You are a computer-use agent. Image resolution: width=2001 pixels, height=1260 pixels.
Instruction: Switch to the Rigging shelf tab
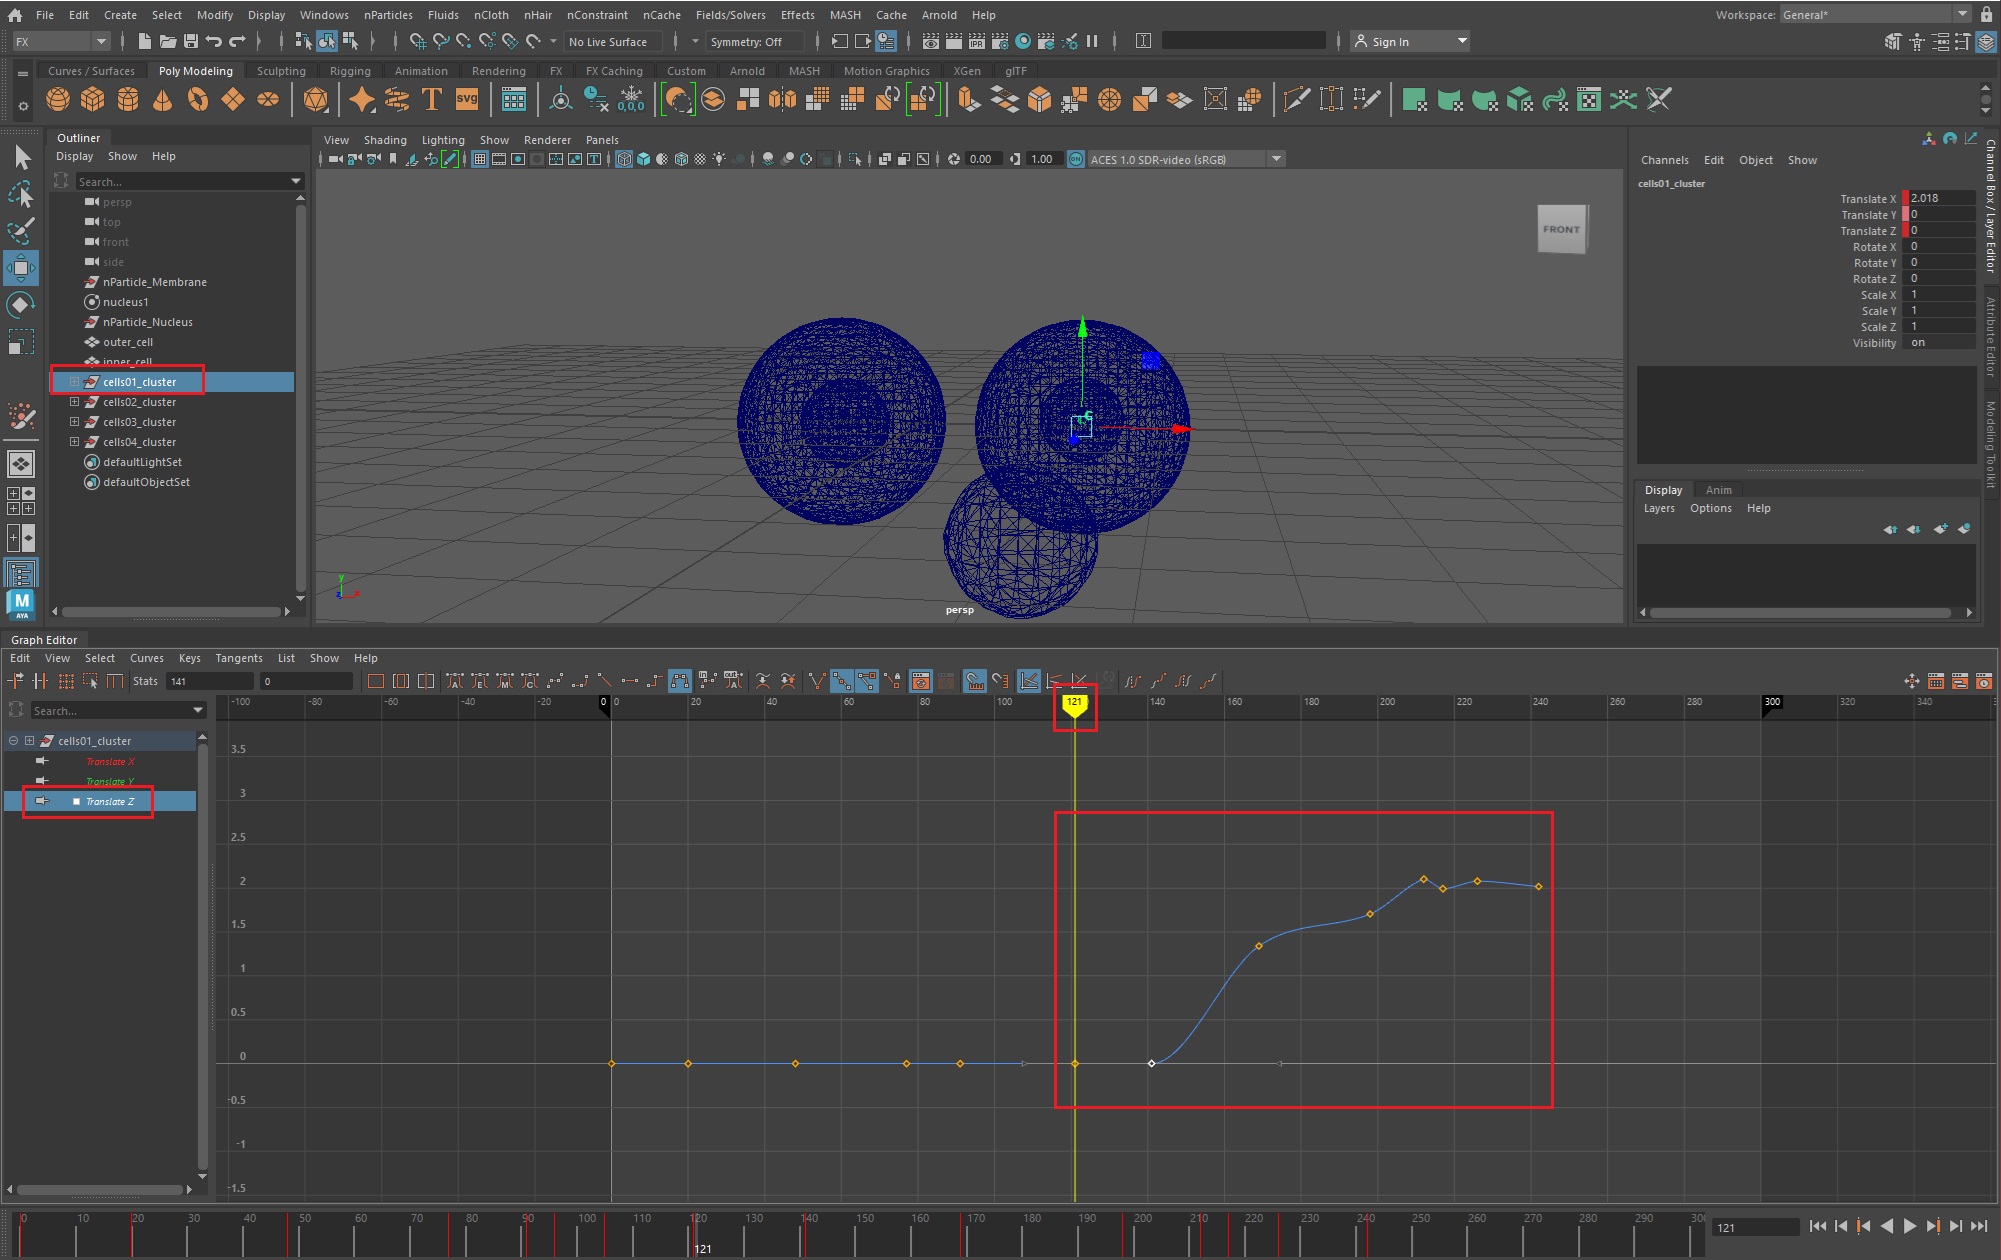(350, 71)
